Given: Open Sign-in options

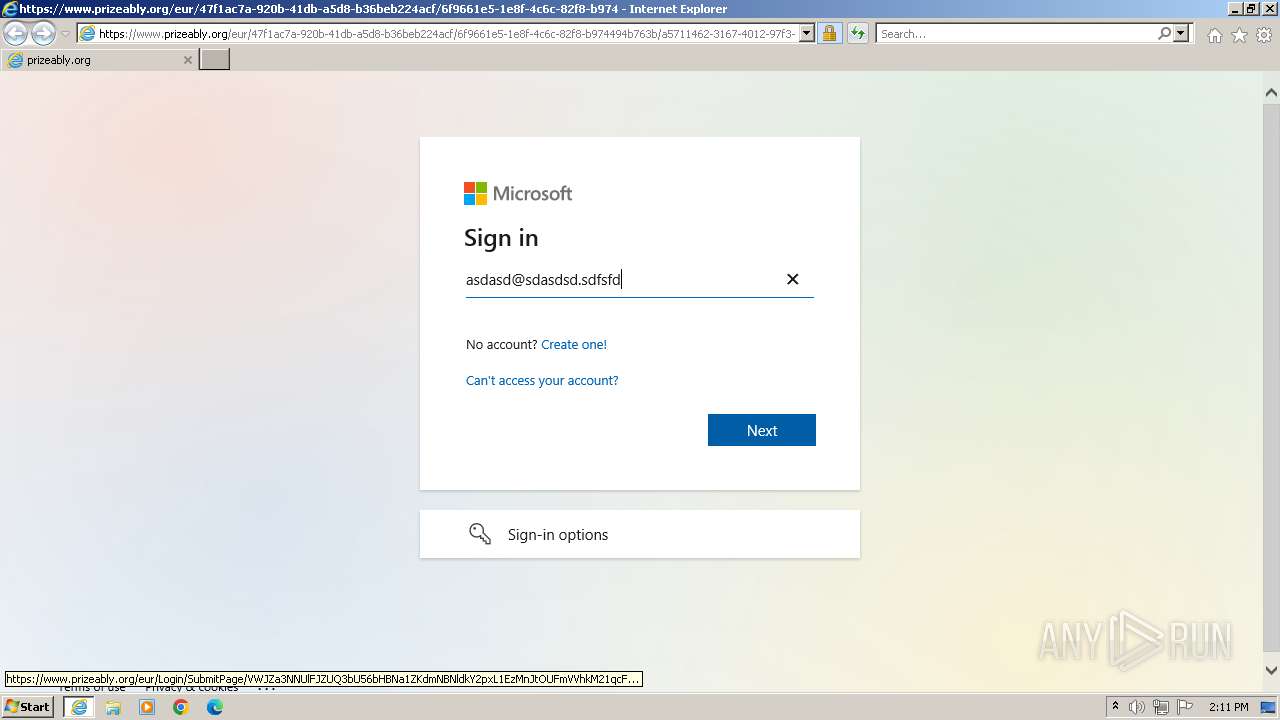Looking at the screenshot, I should point(640,534).
